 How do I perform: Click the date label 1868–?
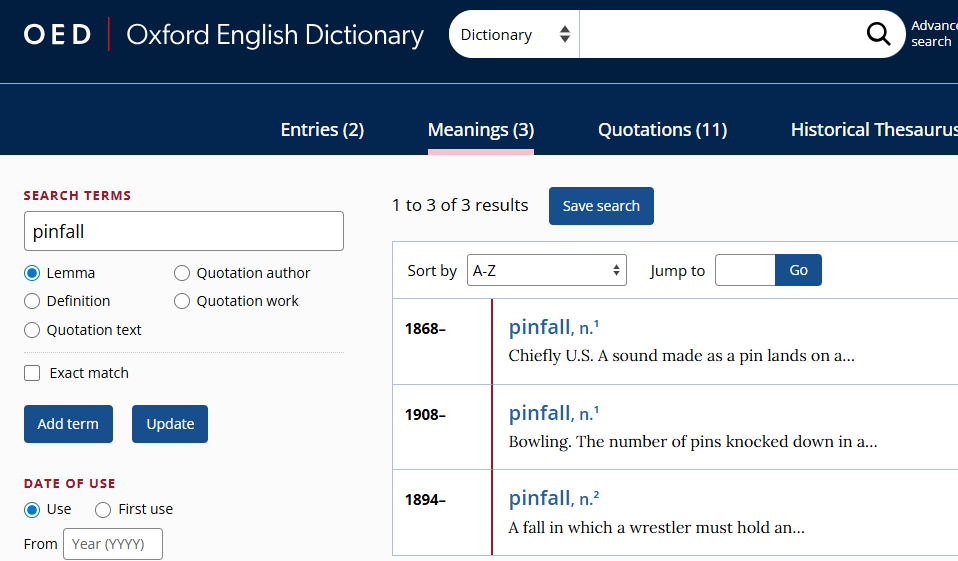pyautogui.click(x=425, y=329)
